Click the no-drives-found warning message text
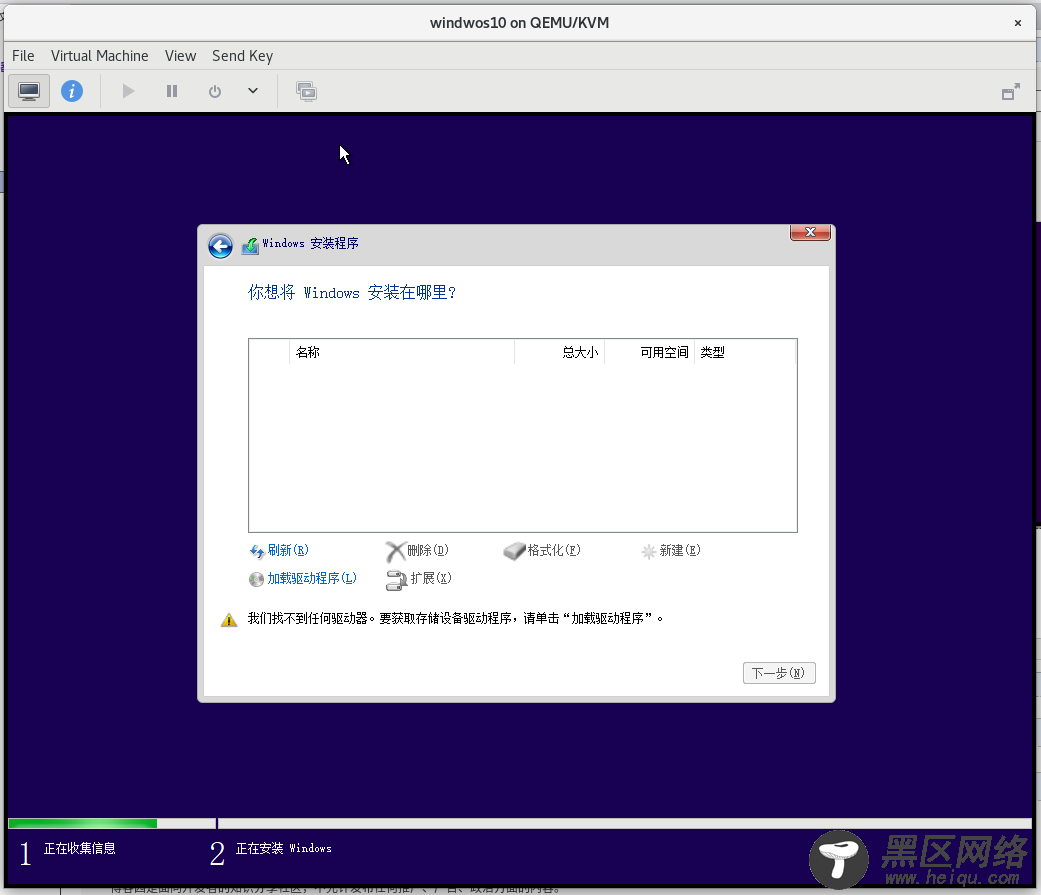The height and width of the screenshot is (895, 1041). tap(455, 619)
